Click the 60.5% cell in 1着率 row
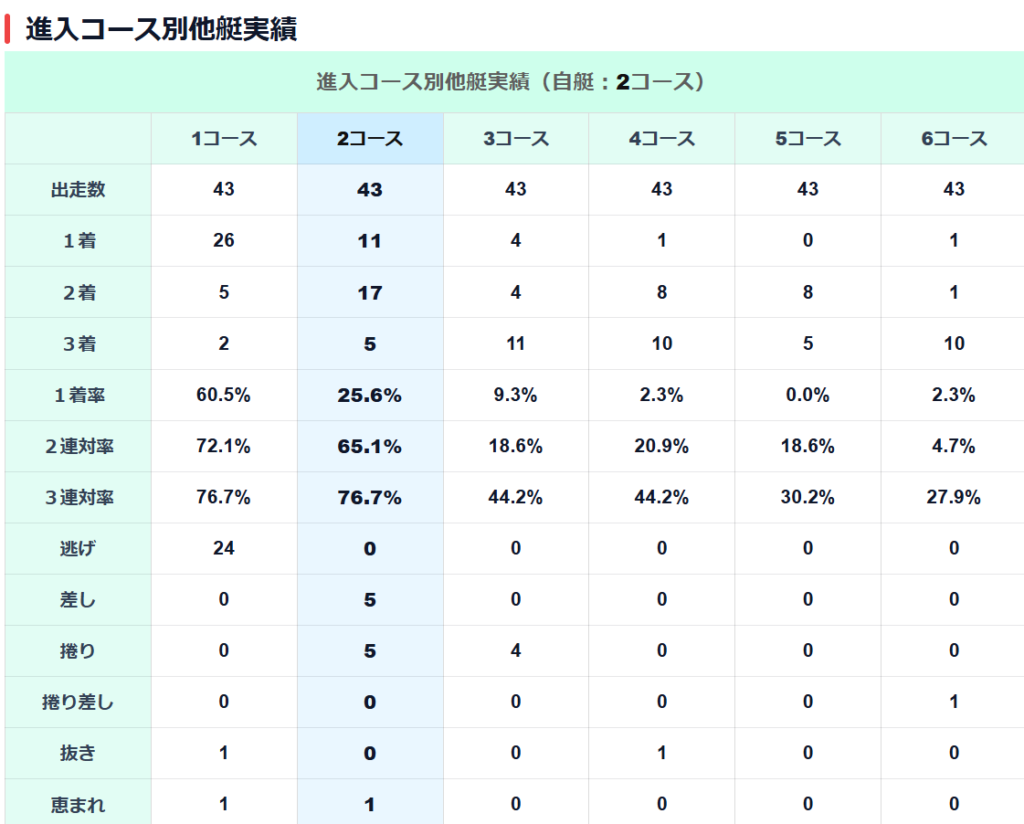This screenshot has width=1024, height=824. pyautogui.click(x=224, y=396)
